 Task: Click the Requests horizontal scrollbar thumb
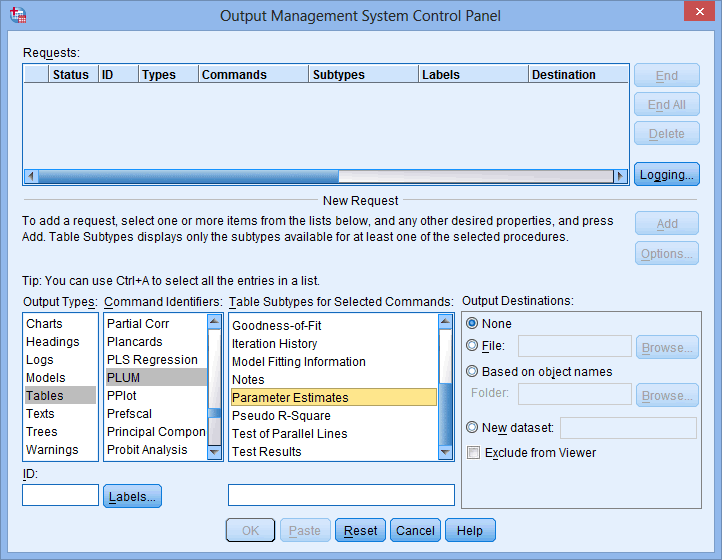(x=188, y=176)
